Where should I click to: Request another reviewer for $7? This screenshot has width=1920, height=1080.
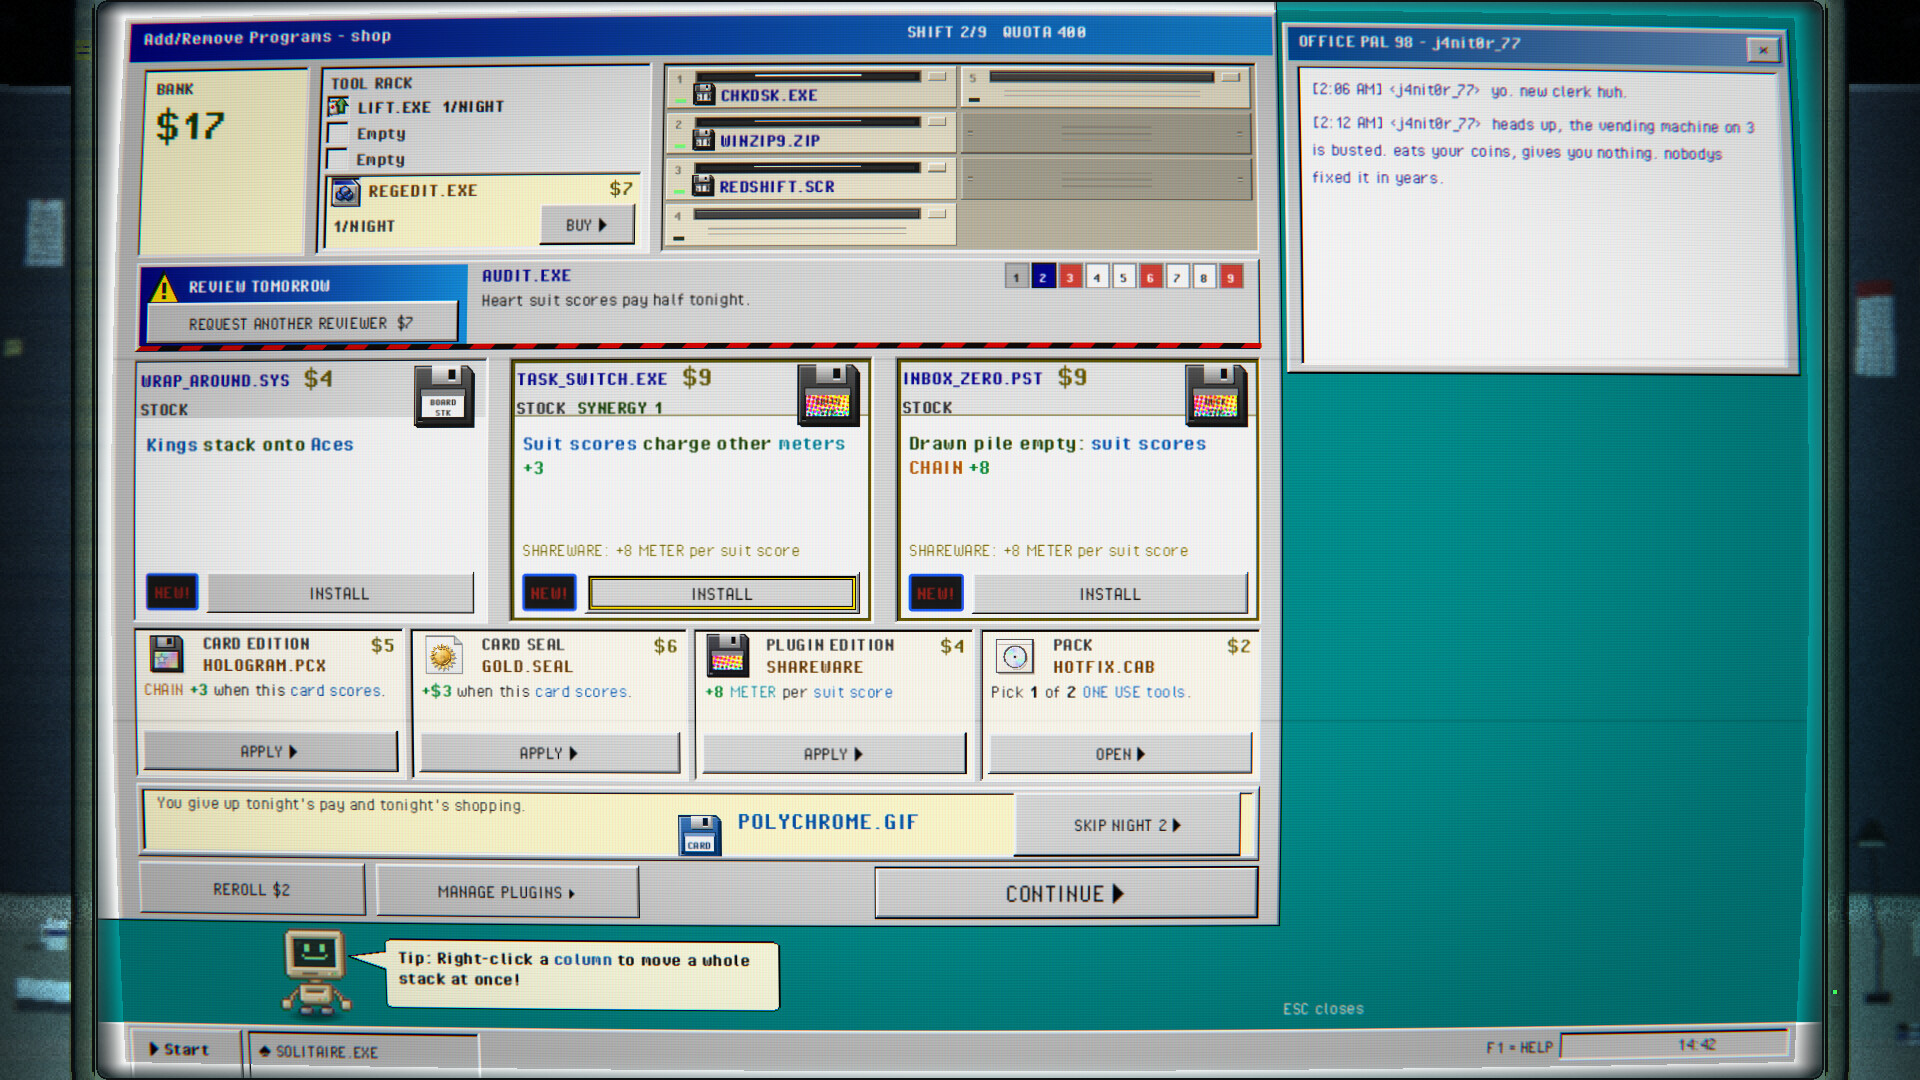[x=302, y=323]
